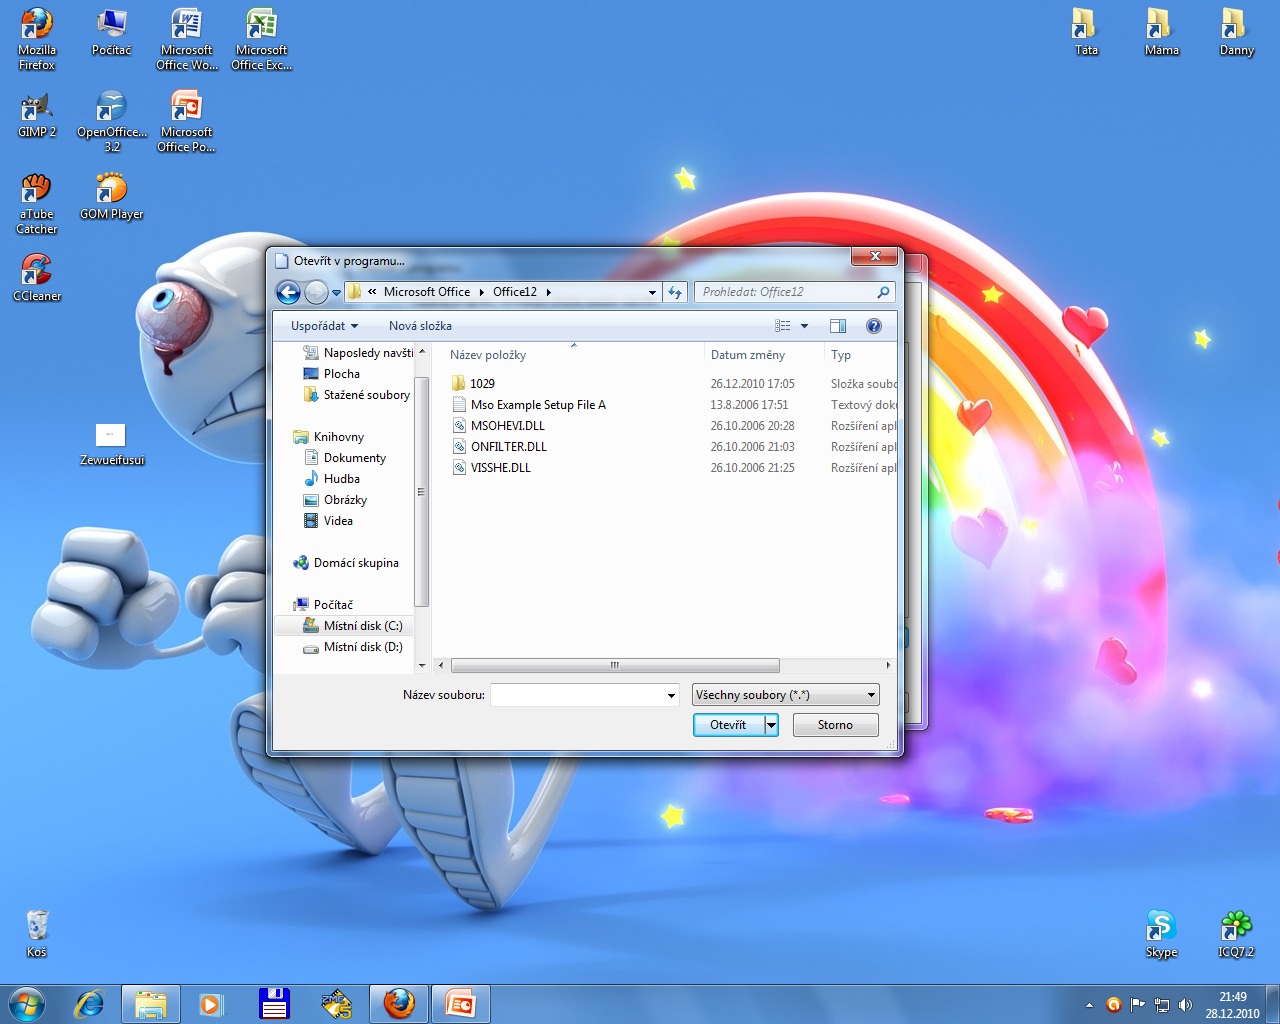The height and width of the screenshot is (1024, 1280).
Task: Open the recent pages dropdown beside forward arrow
Action: click(337, 293)
